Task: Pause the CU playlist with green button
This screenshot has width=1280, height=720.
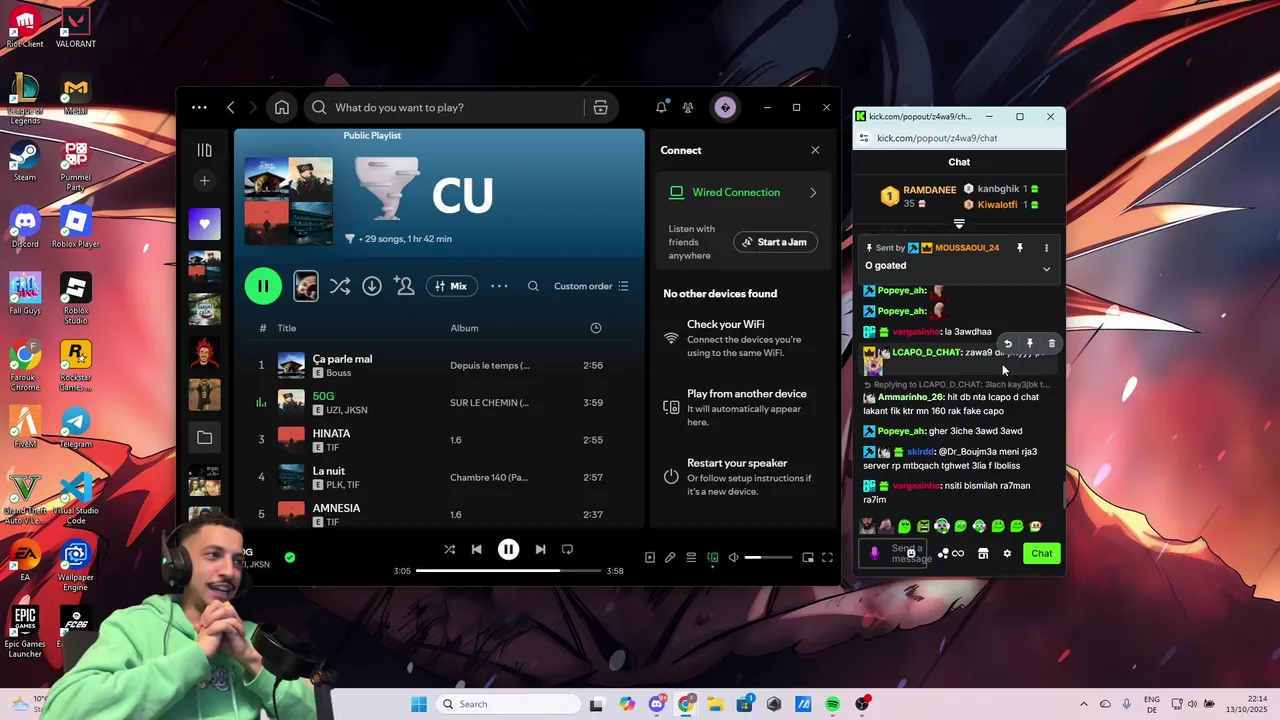Action: click(263, 286)
